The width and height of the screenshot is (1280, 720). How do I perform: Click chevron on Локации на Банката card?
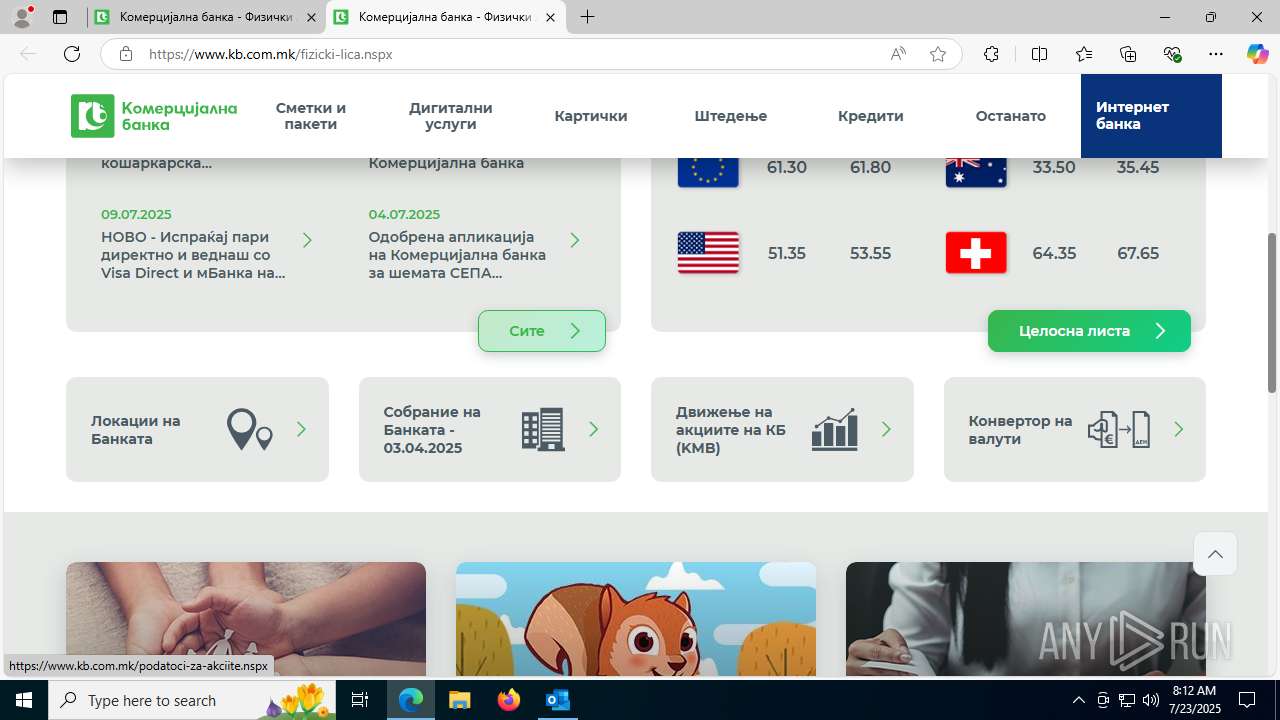(301, 429)
